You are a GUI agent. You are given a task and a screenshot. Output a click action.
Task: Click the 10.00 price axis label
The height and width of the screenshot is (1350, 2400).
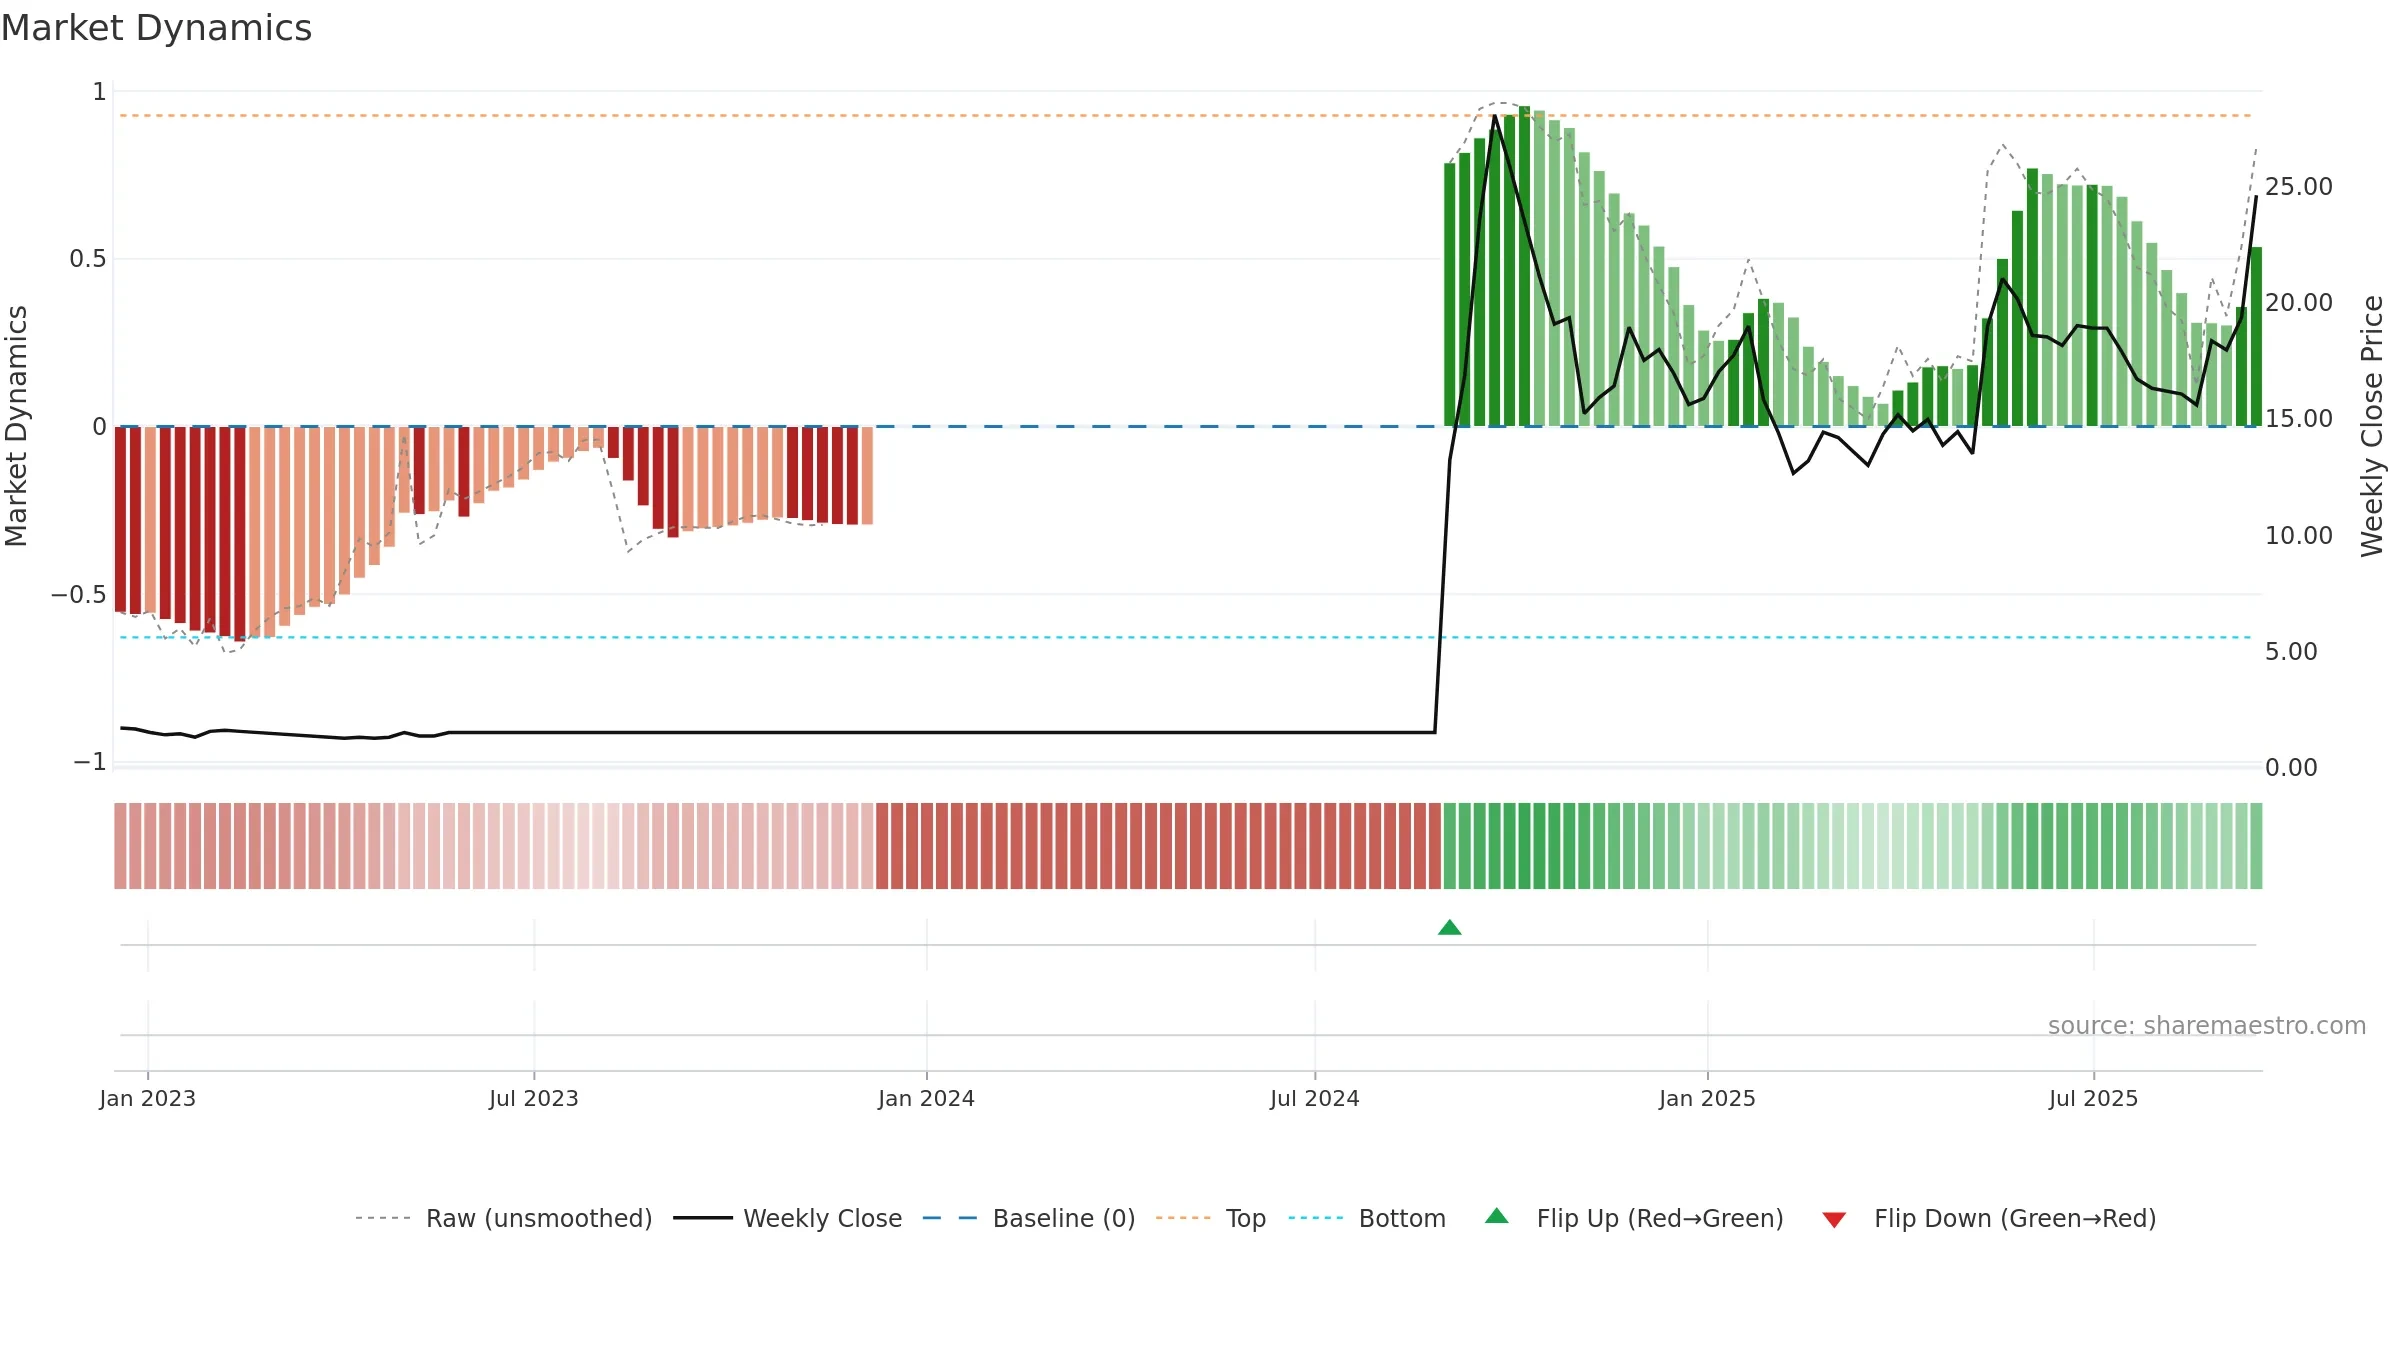(2299, 536)
